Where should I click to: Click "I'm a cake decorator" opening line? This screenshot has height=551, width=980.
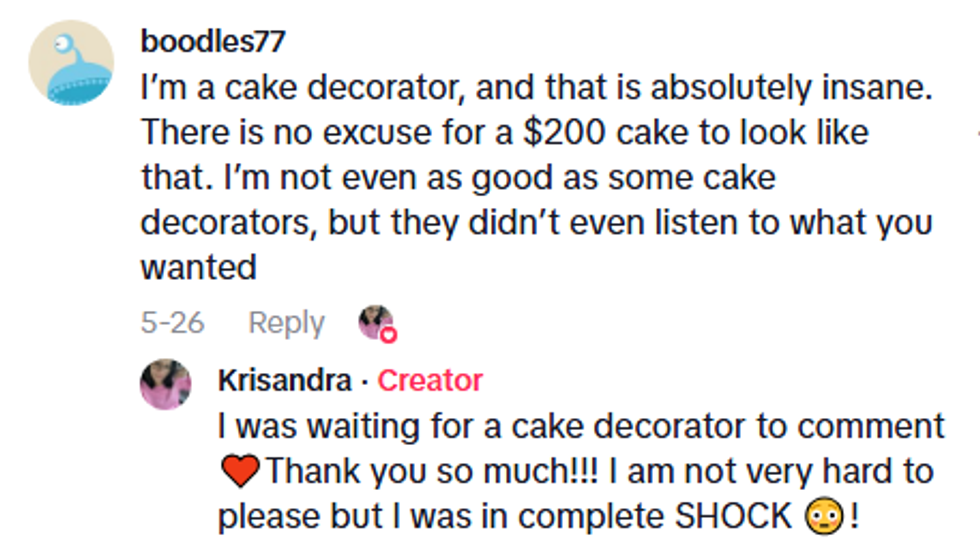(300, 88)
